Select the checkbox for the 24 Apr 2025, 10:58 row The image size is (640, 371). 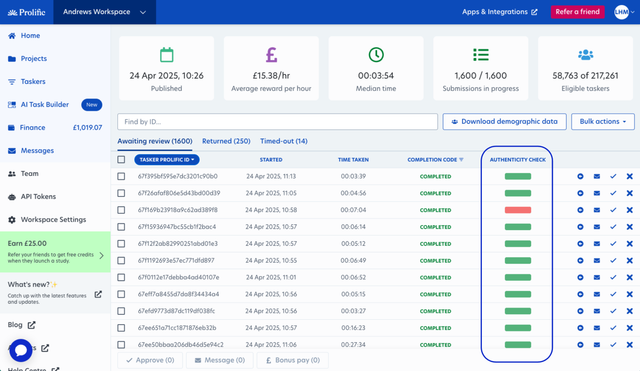point(121,210)
